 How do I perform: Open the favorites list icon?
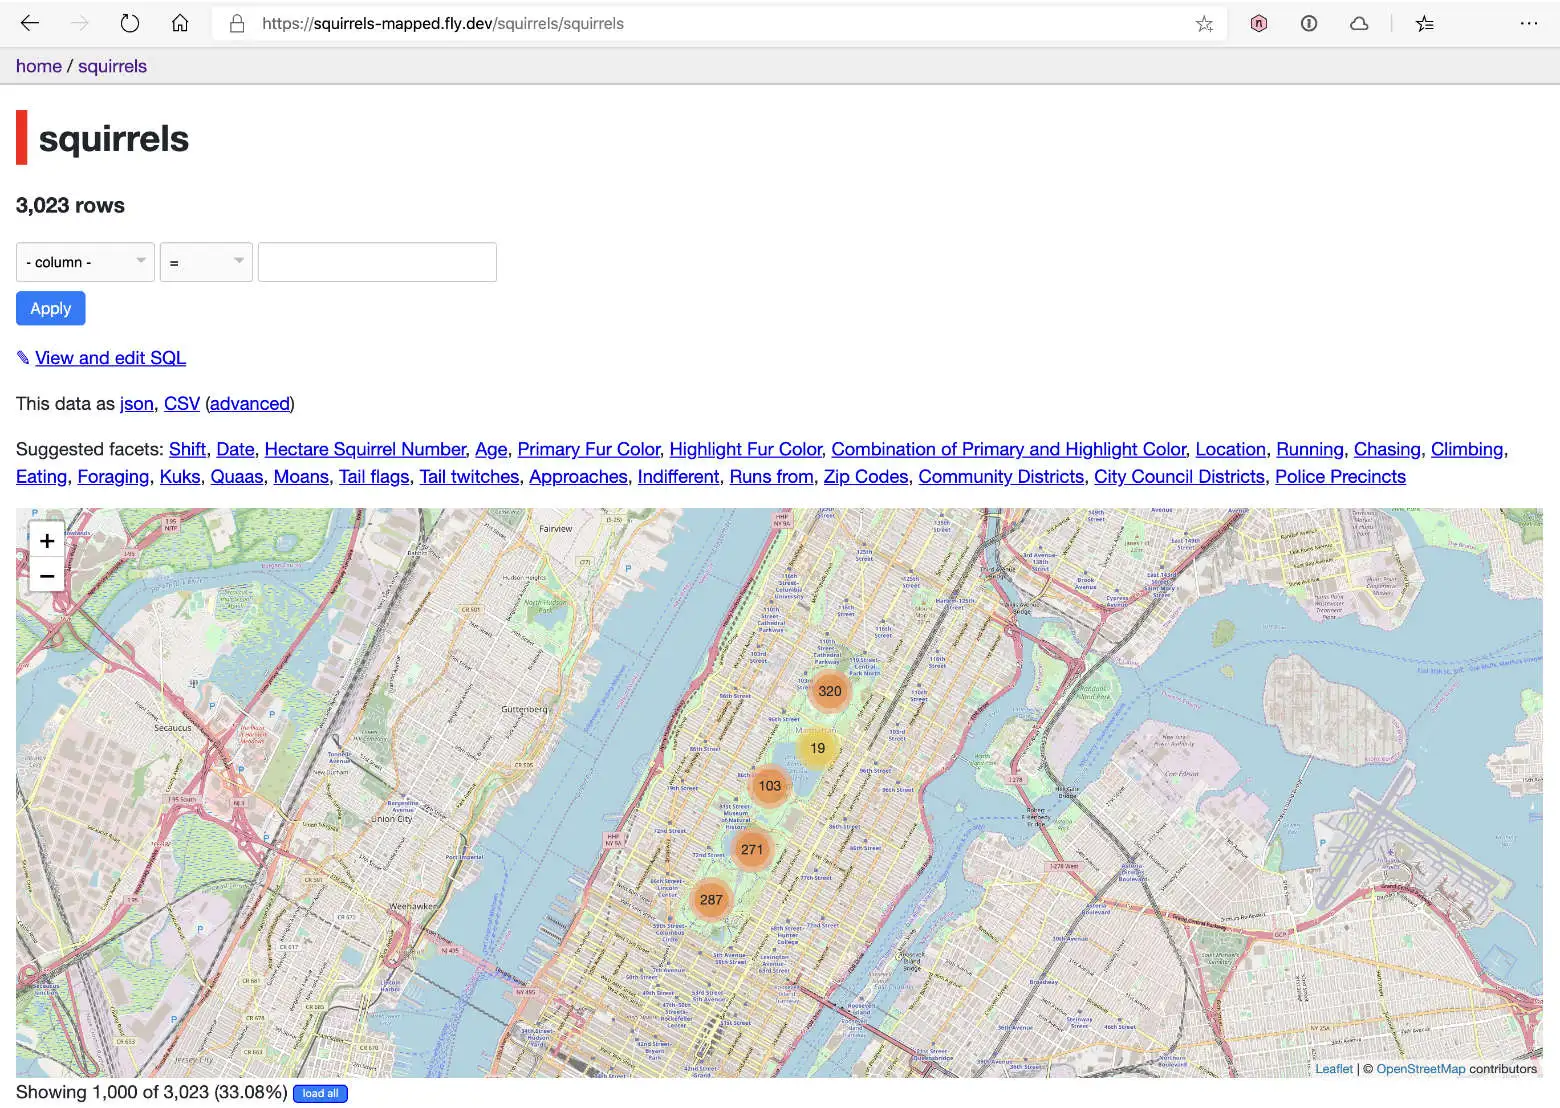click(x=1425, y=23)
